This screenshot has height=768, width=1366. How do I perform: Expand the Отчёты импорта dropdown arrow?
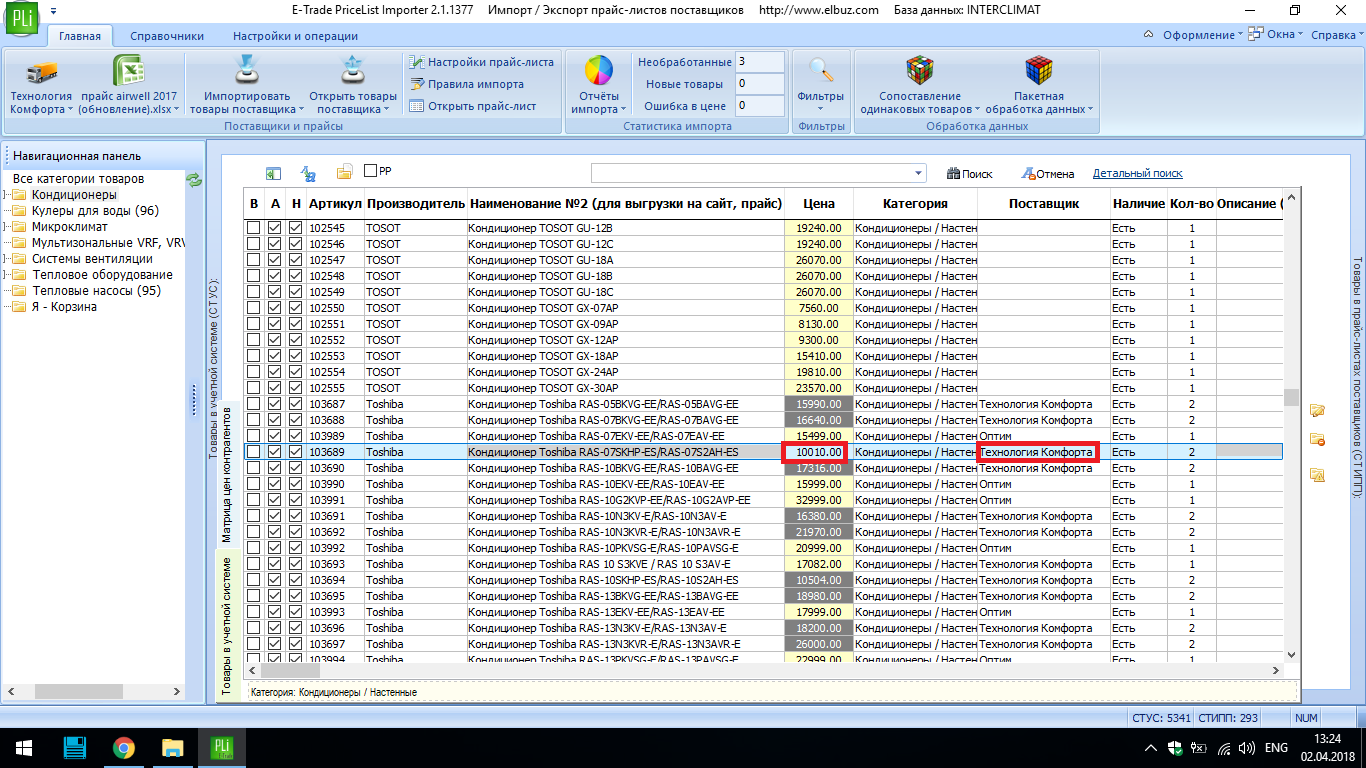click(x=623, y=110)
